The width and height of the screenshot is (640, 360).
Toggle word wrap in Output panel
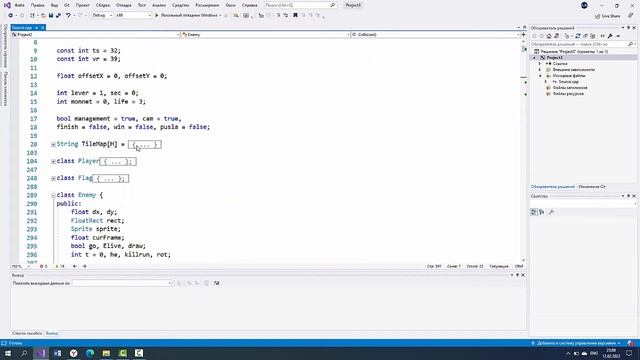click(x=217, y=283)
